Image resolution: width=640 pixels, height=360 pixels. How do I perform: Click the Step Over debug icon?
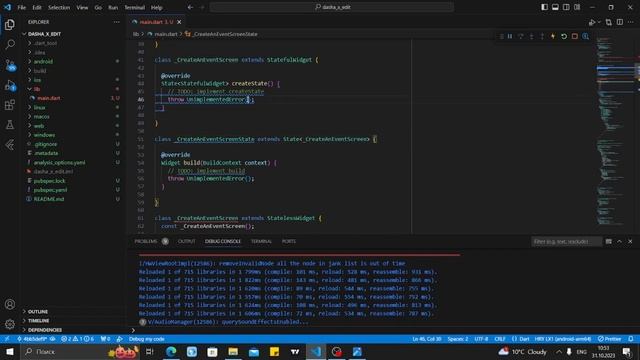click(521, 36)
